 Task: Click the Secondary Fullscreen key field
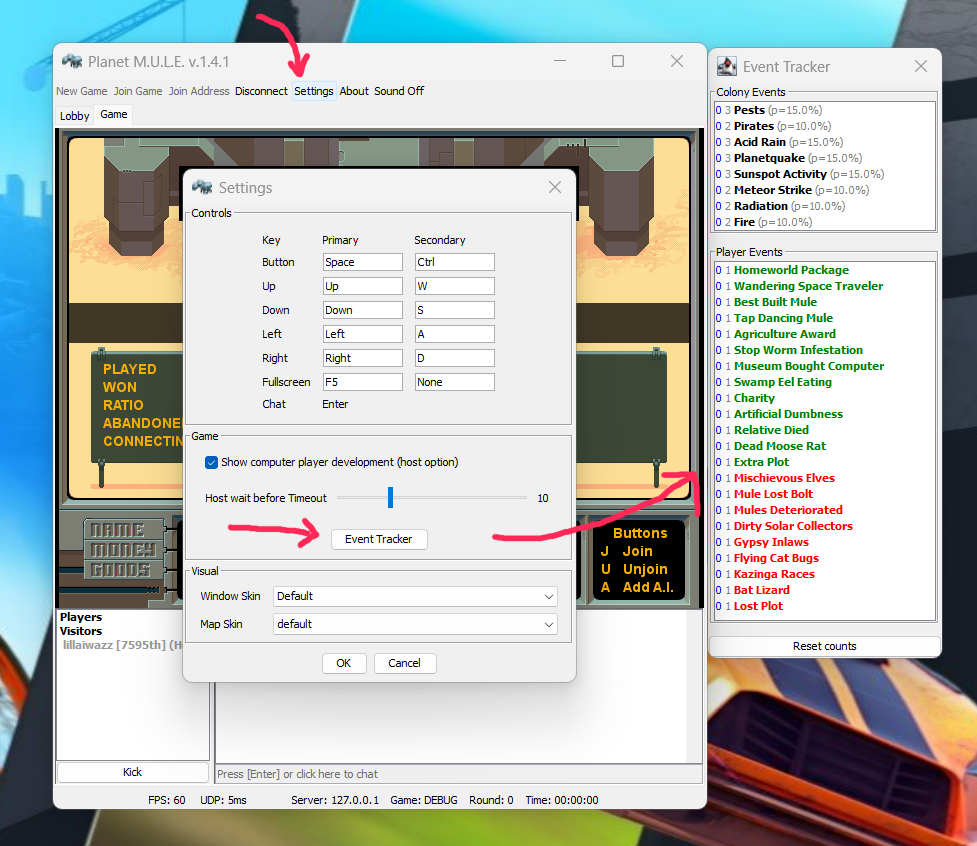(454, 382)
